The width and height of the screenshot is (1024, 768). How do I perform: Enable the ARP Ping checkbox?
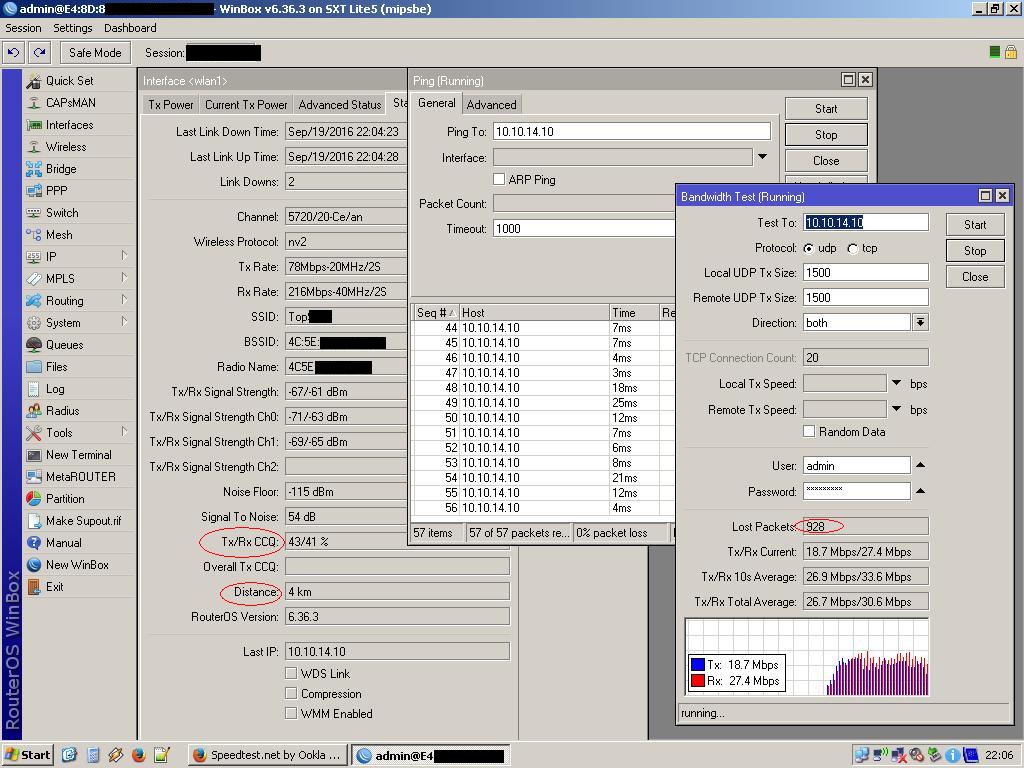(499, 179)
